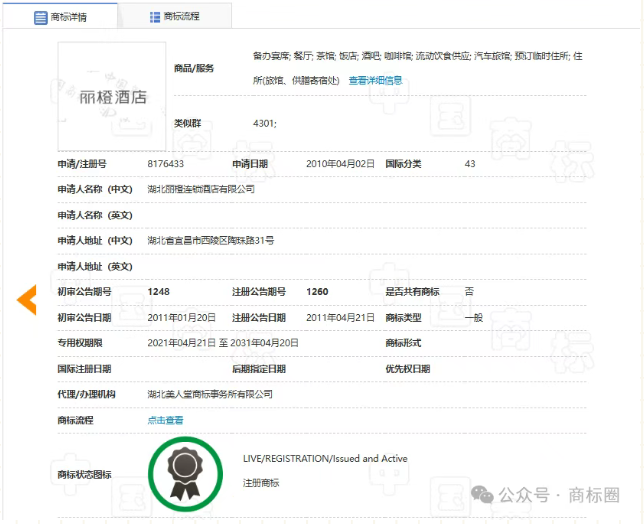Click the WeChat logo next to 公众号

click(x=483, y=495)
